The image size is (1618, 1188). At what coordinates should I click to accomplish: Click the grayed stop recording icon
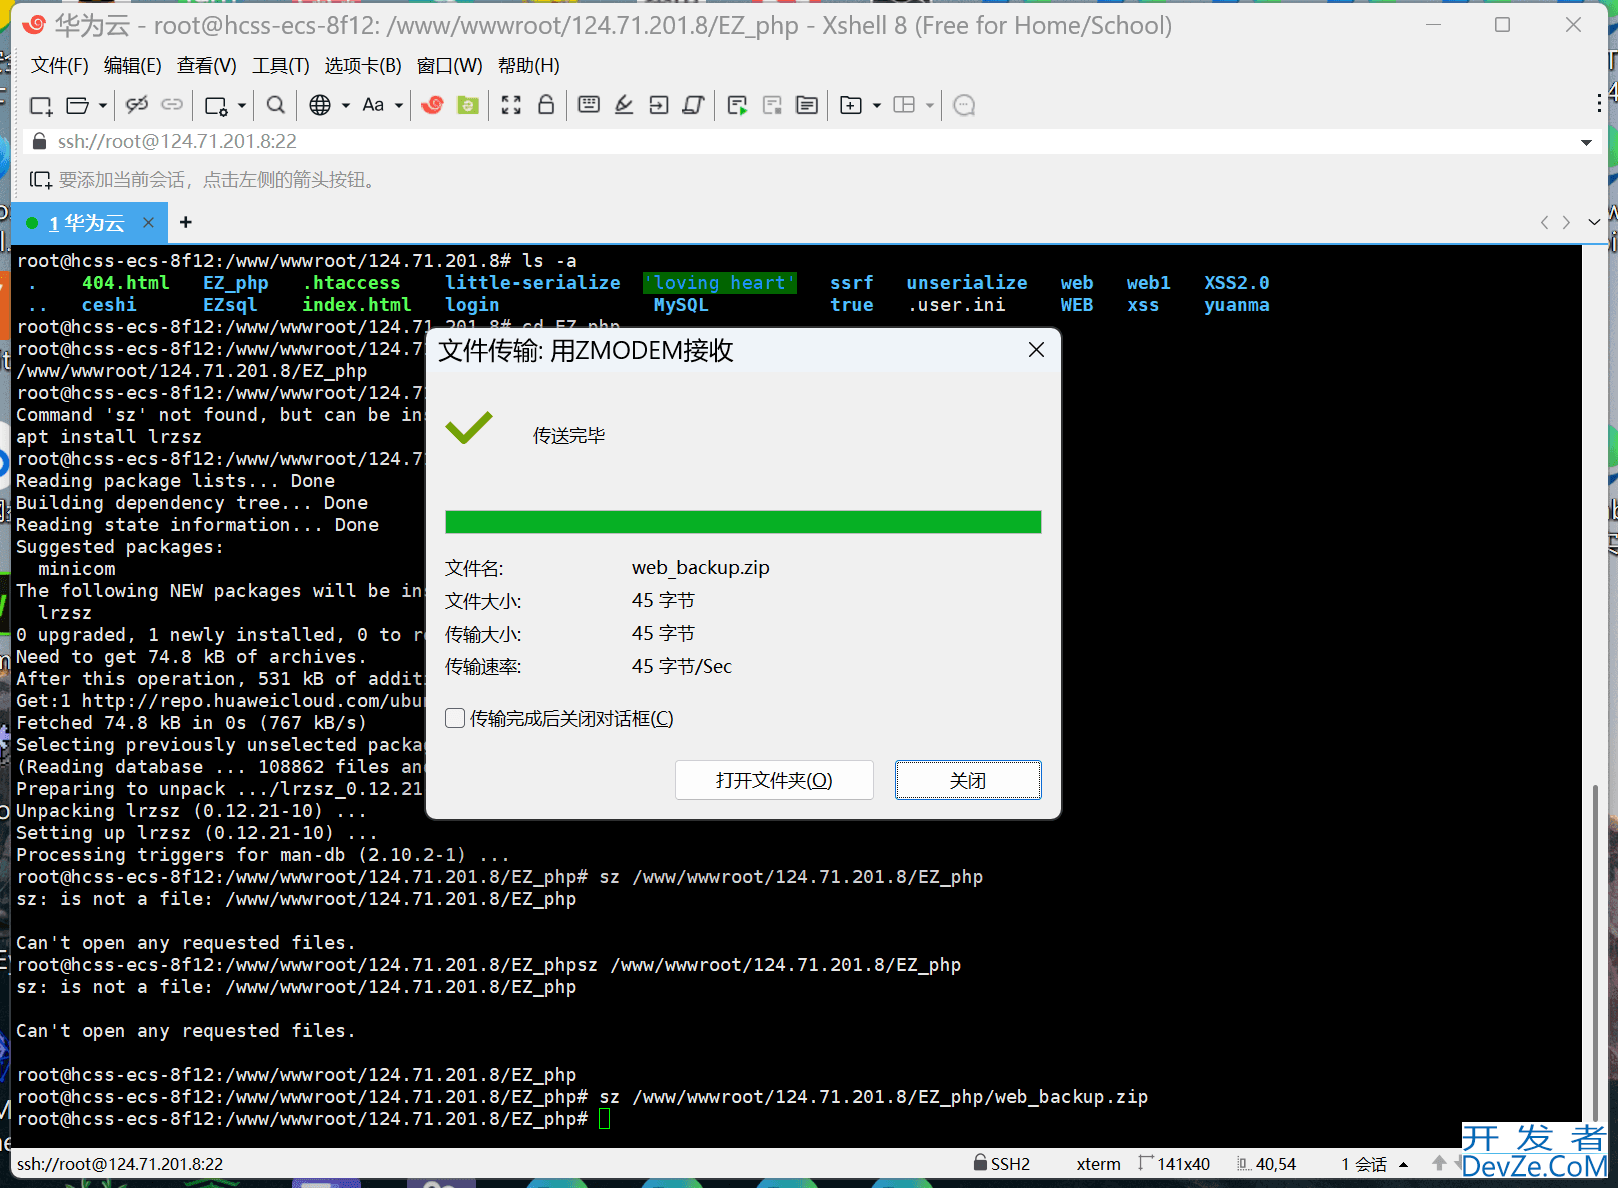[772, 105]
